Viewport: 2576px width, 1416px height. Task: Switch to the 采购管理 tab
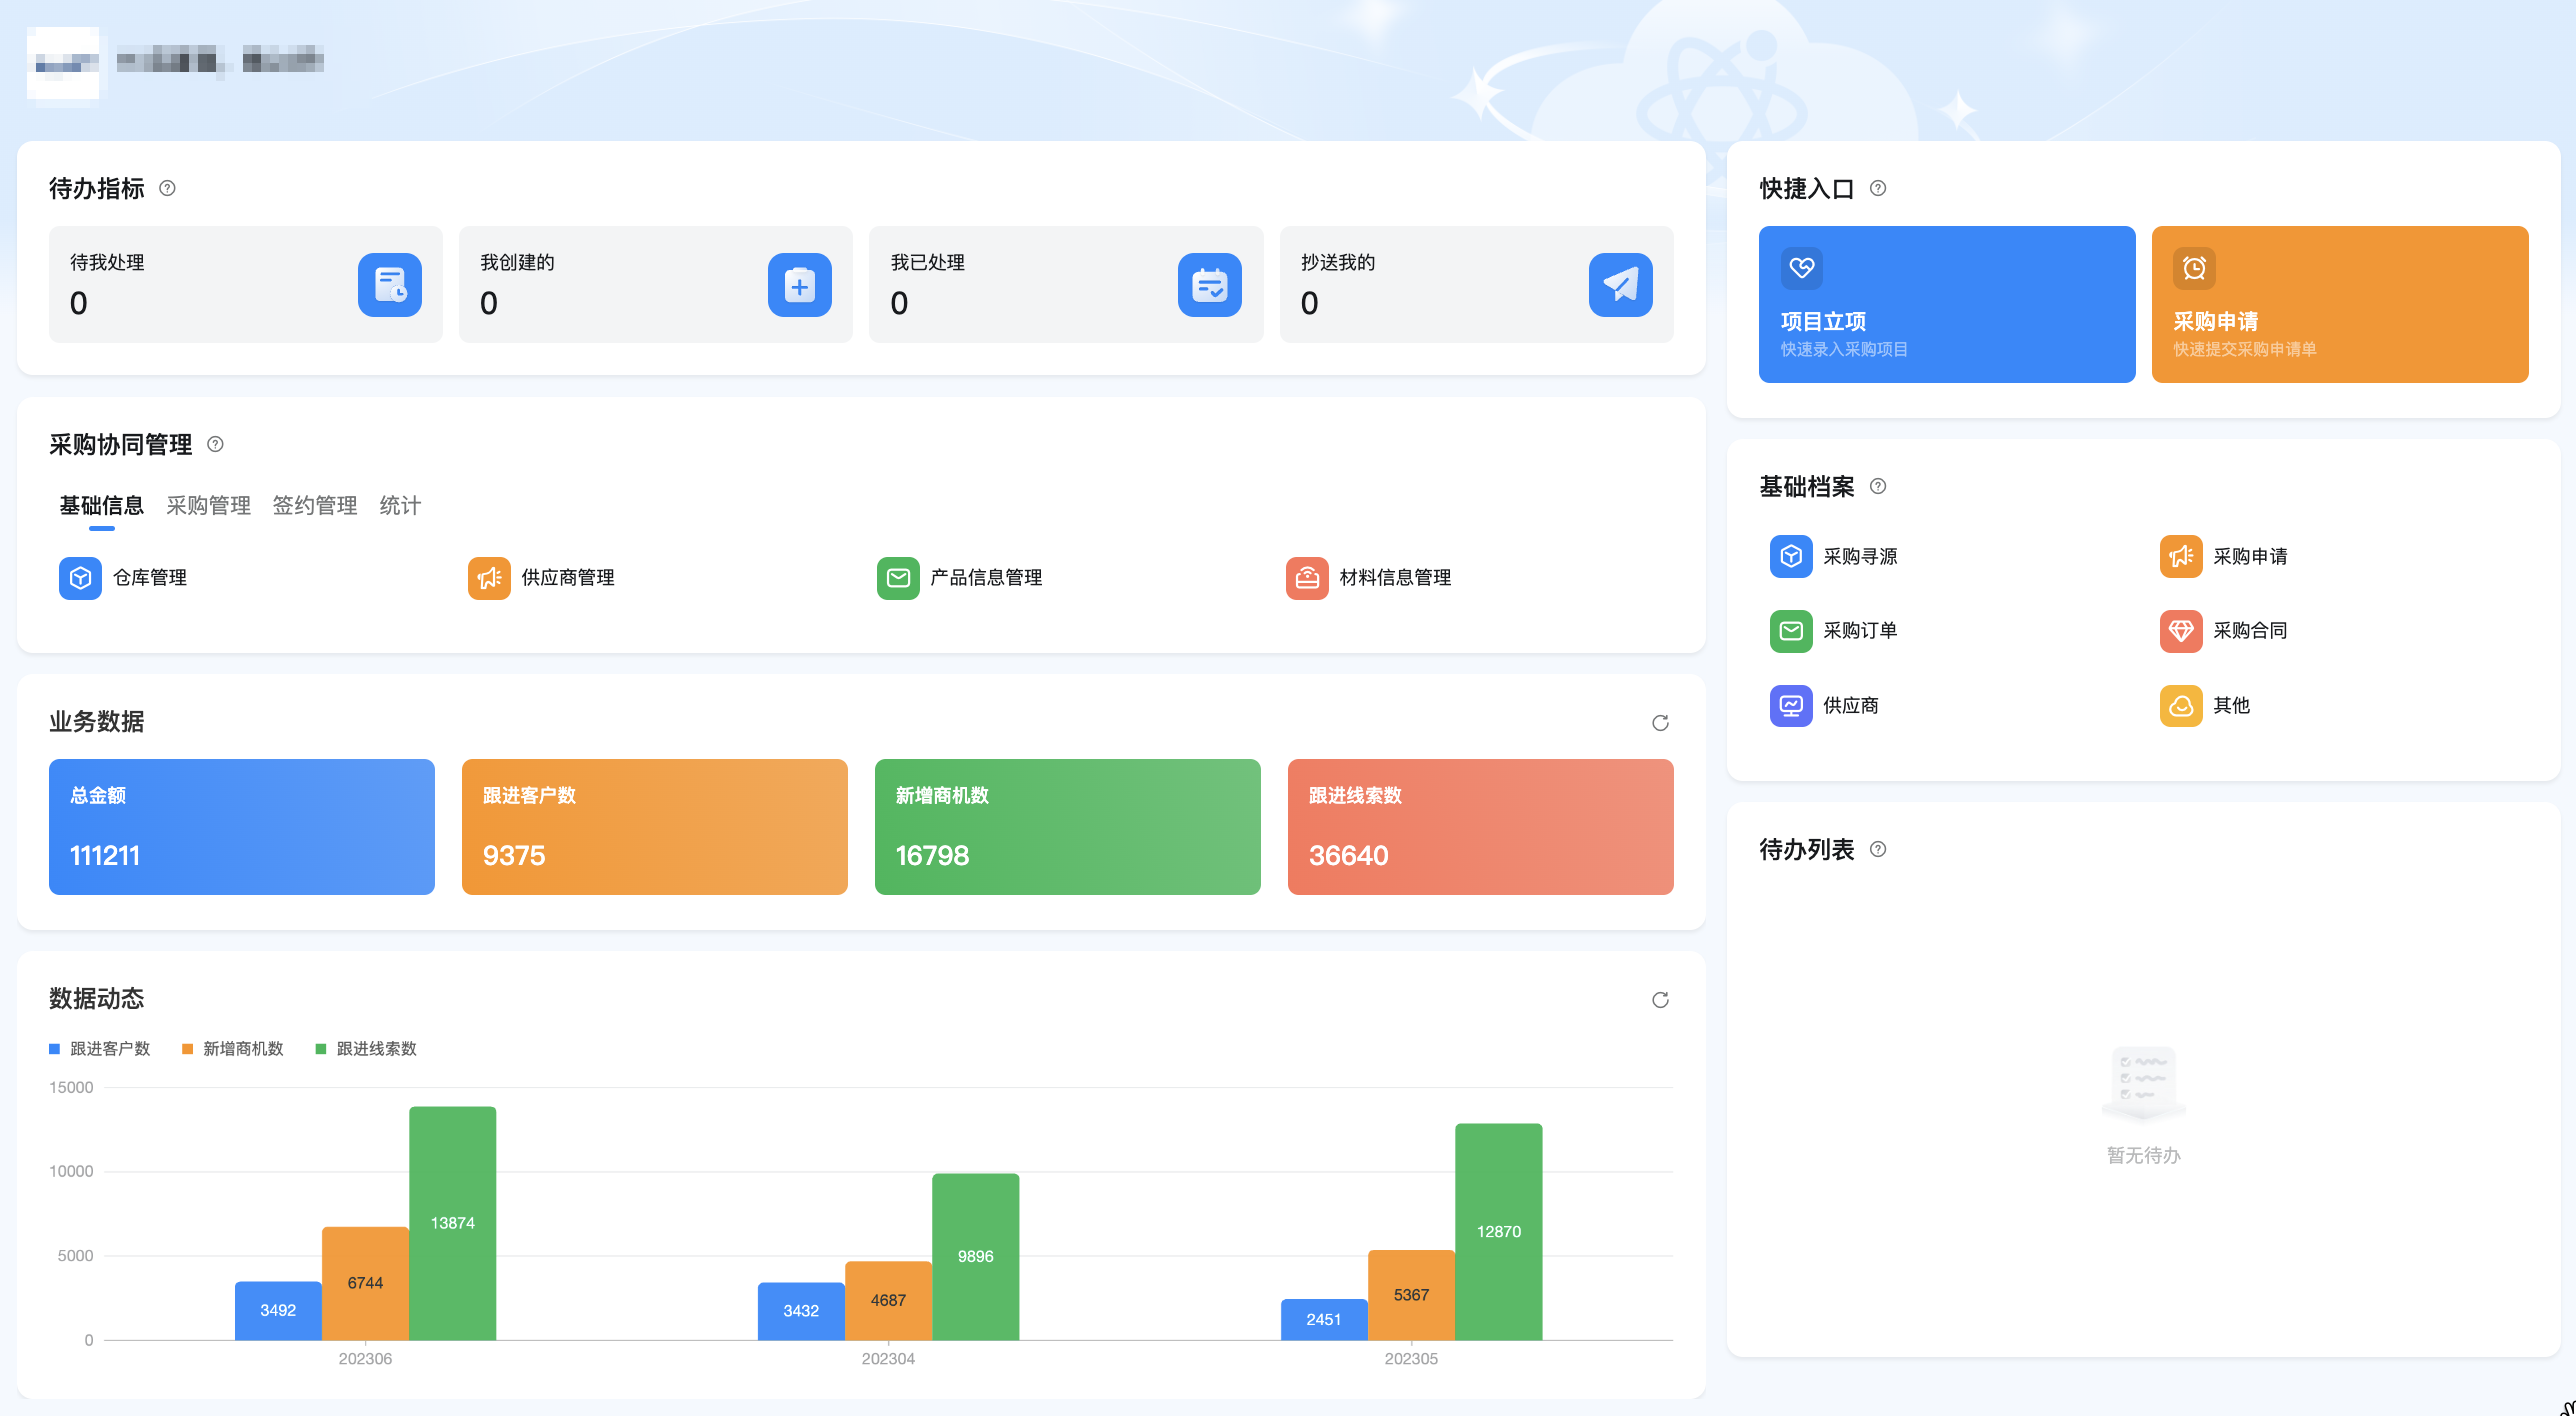pyautogui.click(x=208, y=506)
